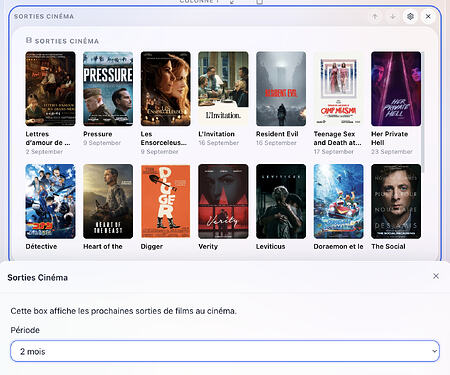Screen dimensions: 450x375
Task: Click the title text 'Verity'
Action: click(208, 247)
